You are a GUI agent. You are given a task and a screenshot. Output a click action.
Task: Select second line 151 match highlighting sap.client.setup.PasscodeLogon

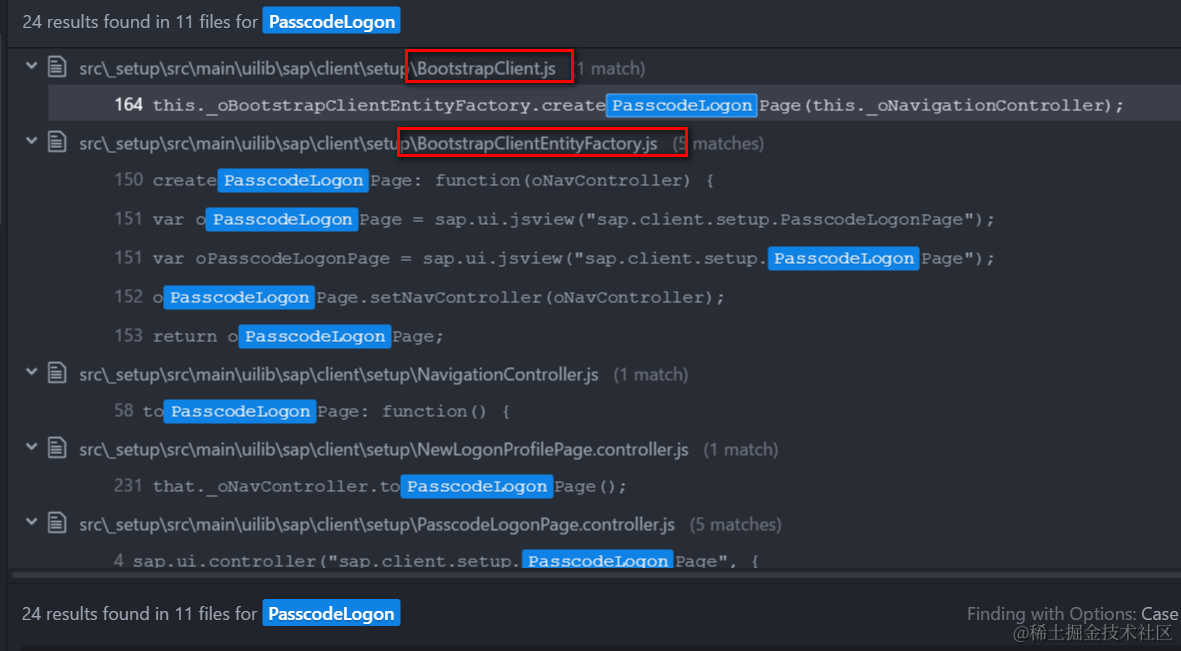coord(555,258)
